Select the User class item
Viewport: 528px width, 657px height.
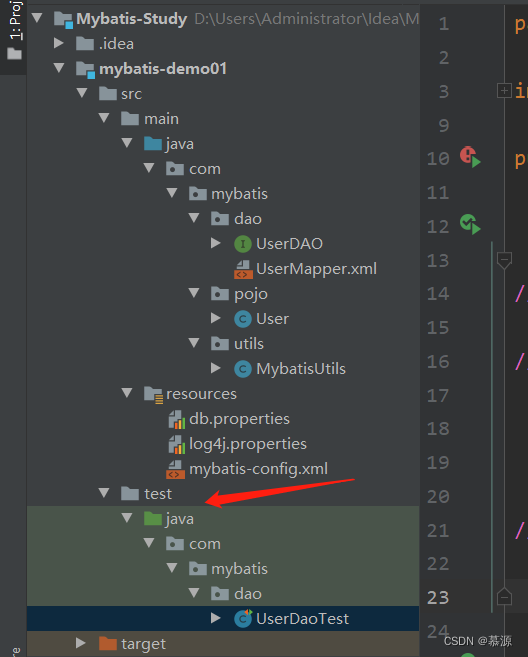272,318
